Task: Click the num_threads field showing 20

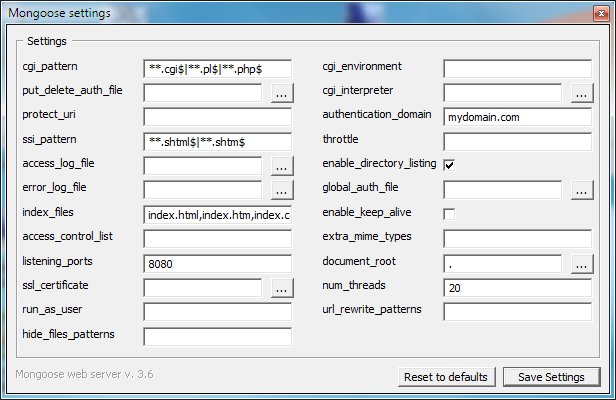Action: tap(517, 287)
